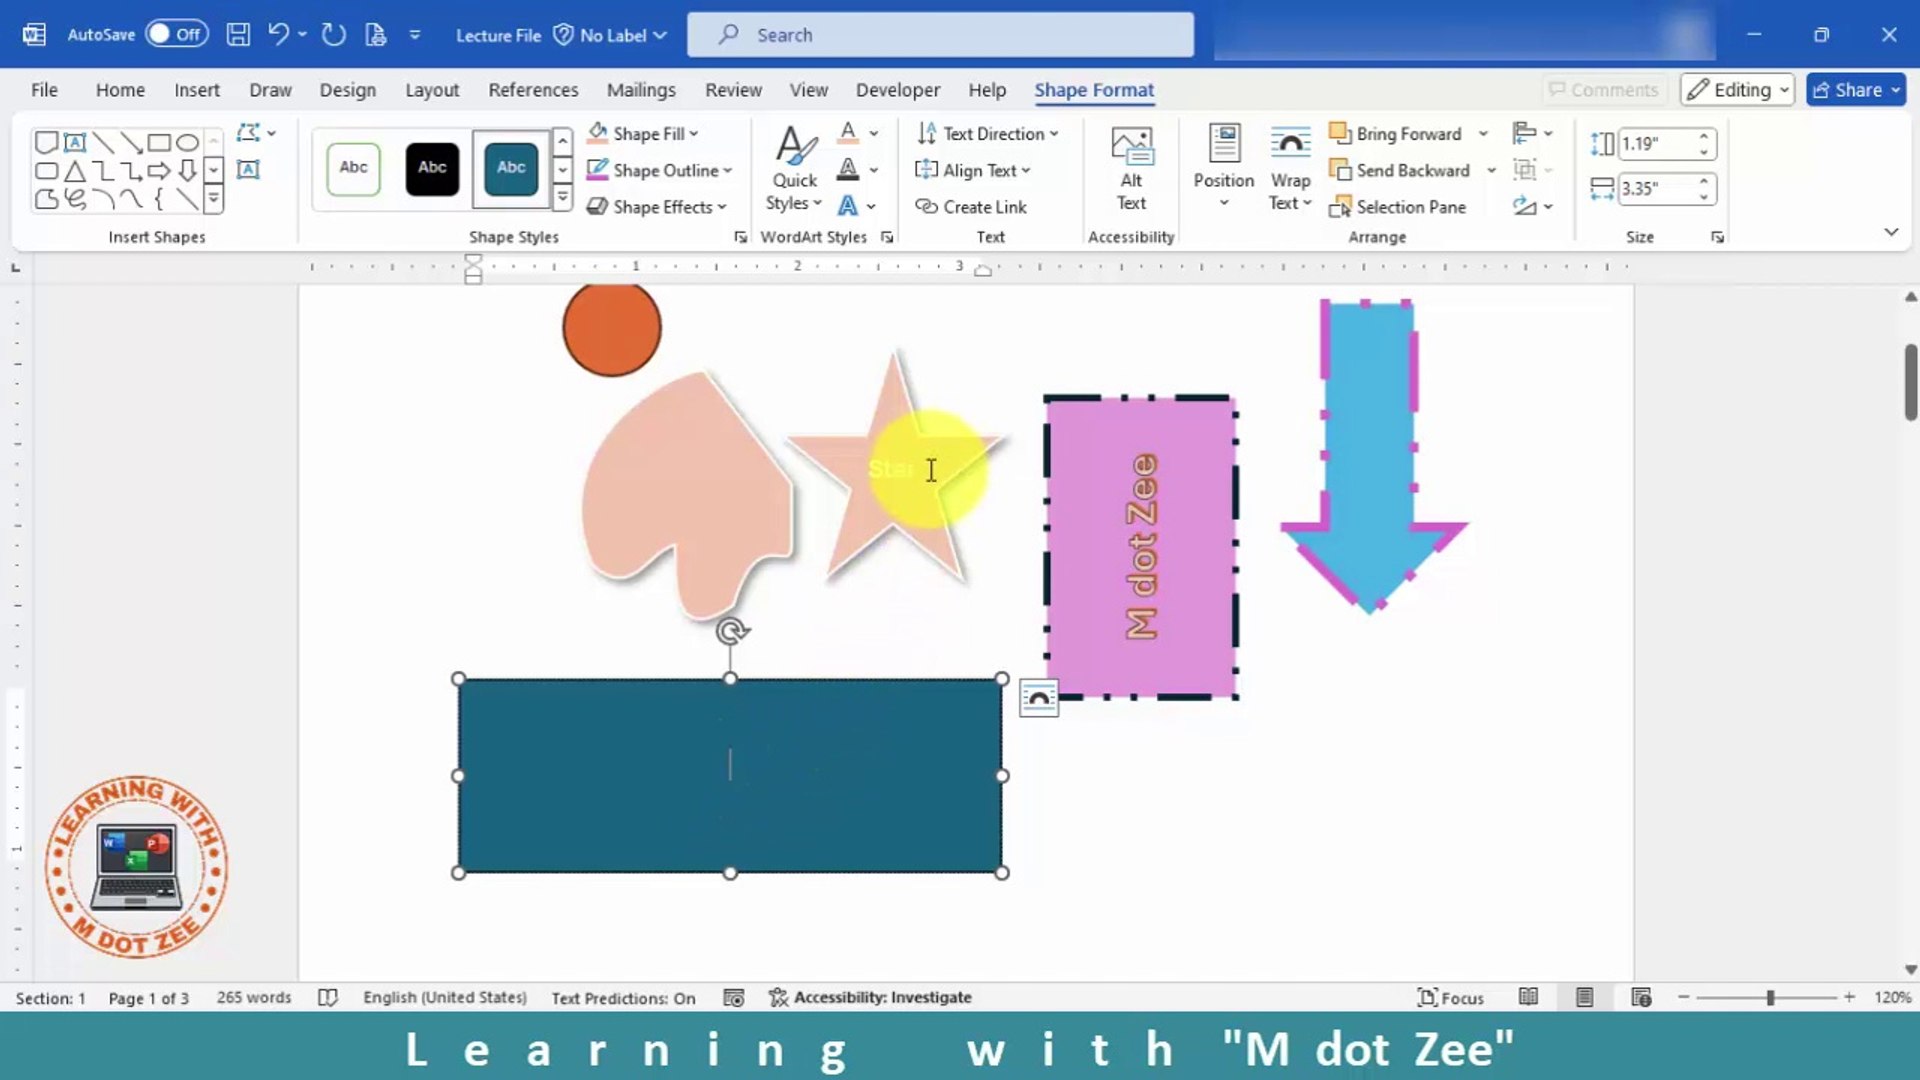The height and width of the screenshot is (1080, 1920).
Task: Click the shape height input field
Action: pos(1655,143)
